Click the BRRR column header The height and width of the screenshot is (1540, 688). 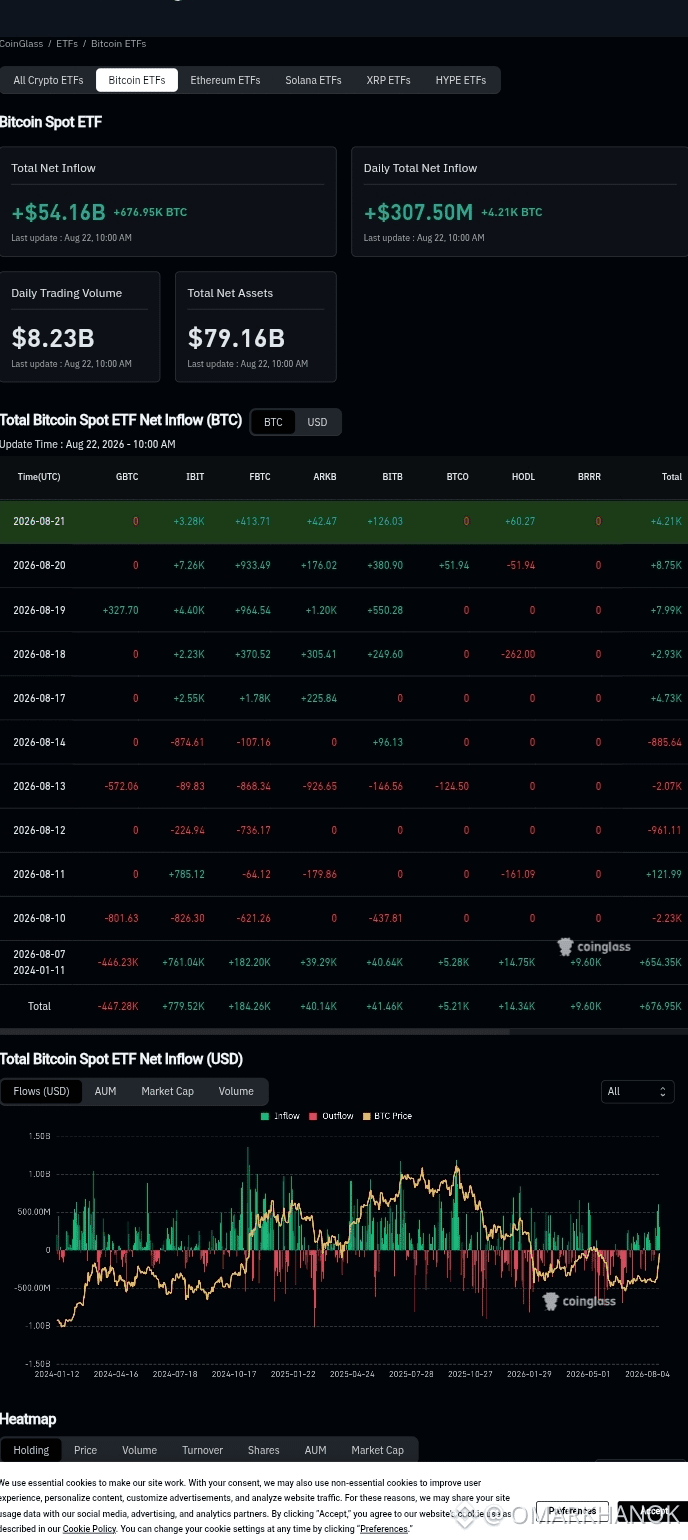589,477
